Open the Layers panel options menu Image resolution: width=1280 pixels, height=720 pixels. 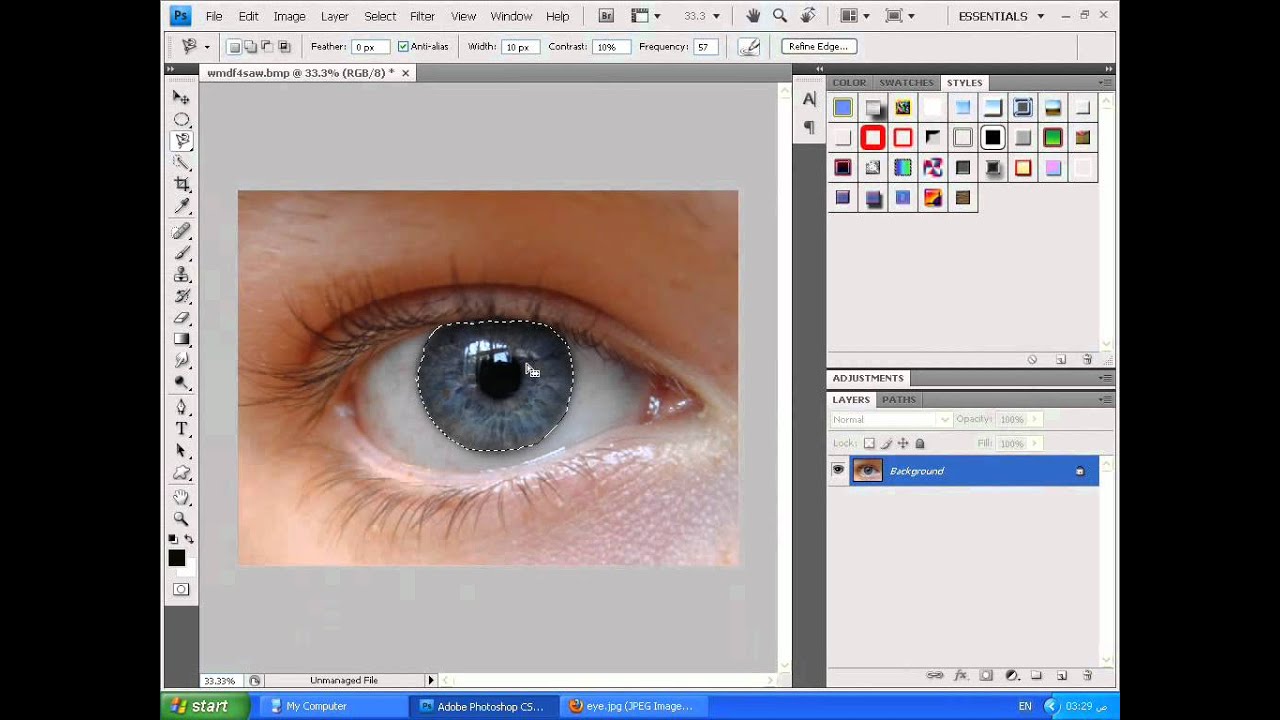pyautogui.click(x=1104, y=399)
